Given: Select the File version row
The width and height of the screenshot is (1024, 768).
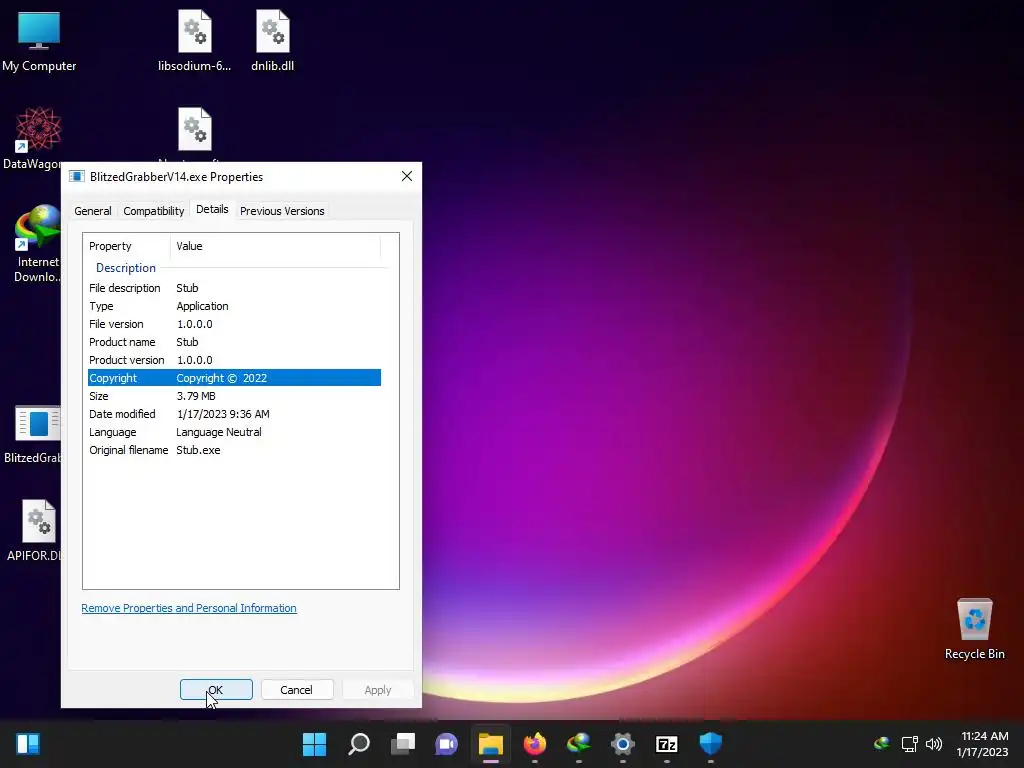Looking at the screenshot, I should [x=234, y=324].
